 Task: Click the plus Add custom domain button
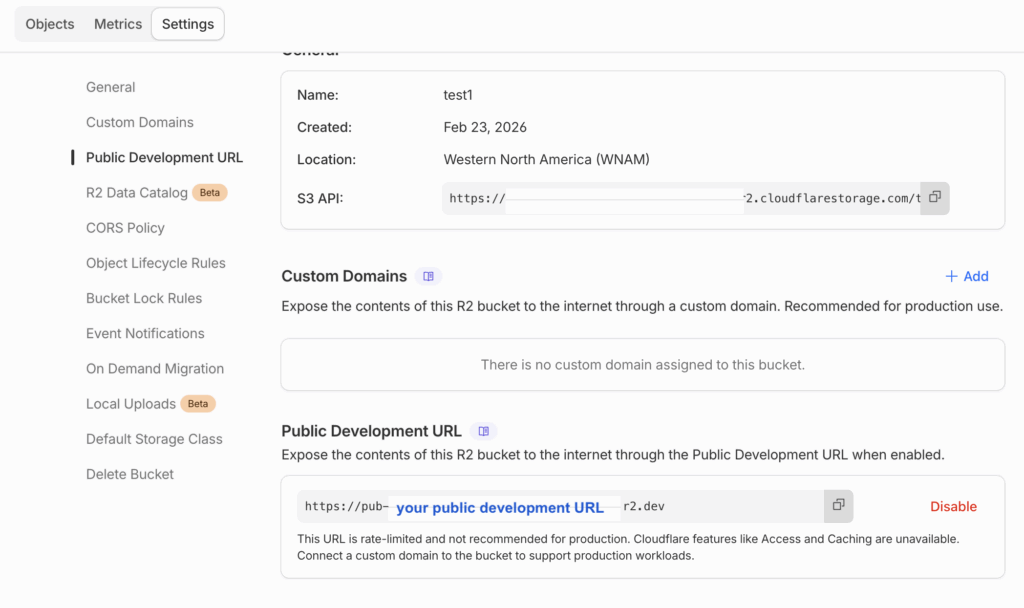tap(966, 276)
